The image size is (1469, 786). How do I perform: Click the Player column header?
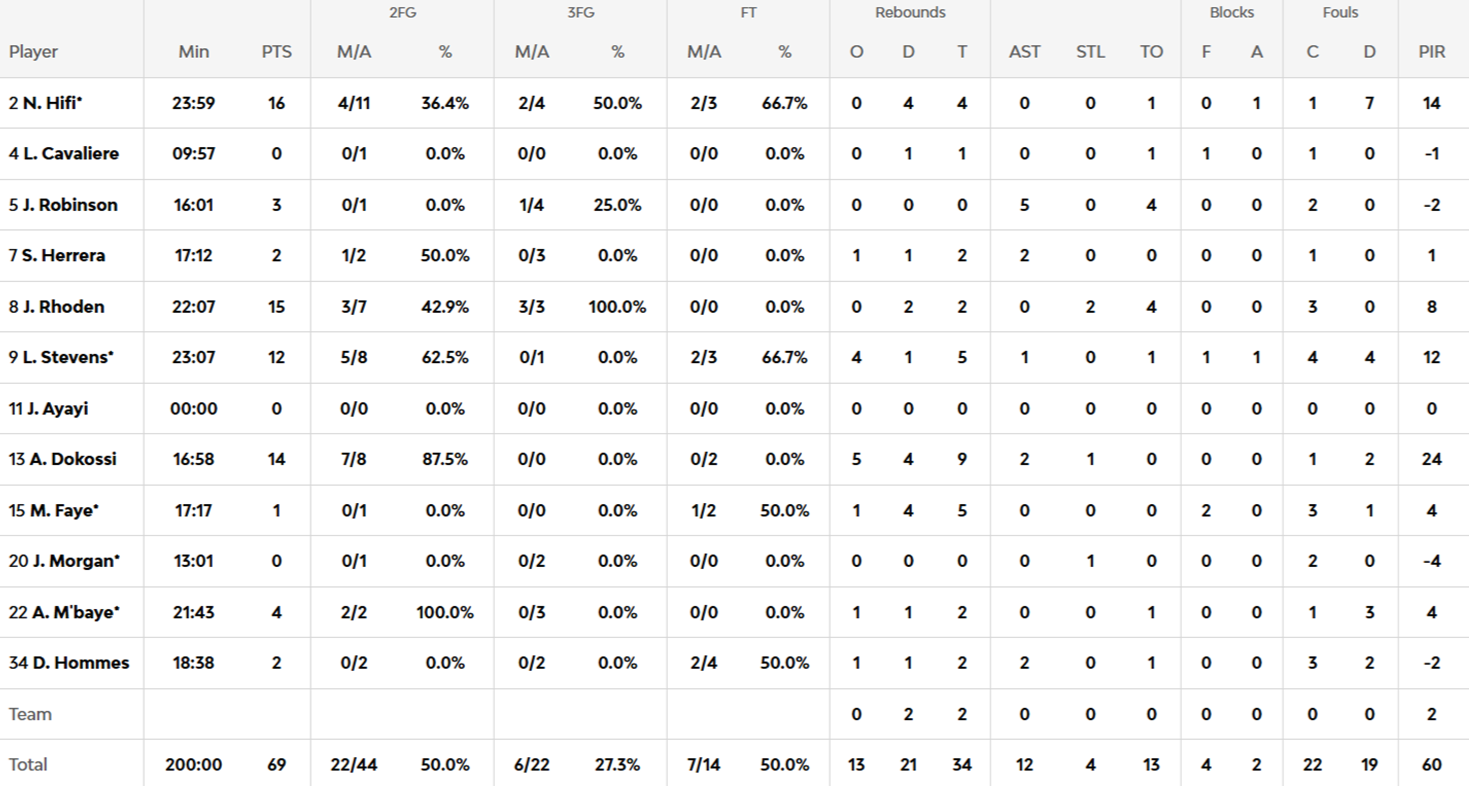[34, 52]
